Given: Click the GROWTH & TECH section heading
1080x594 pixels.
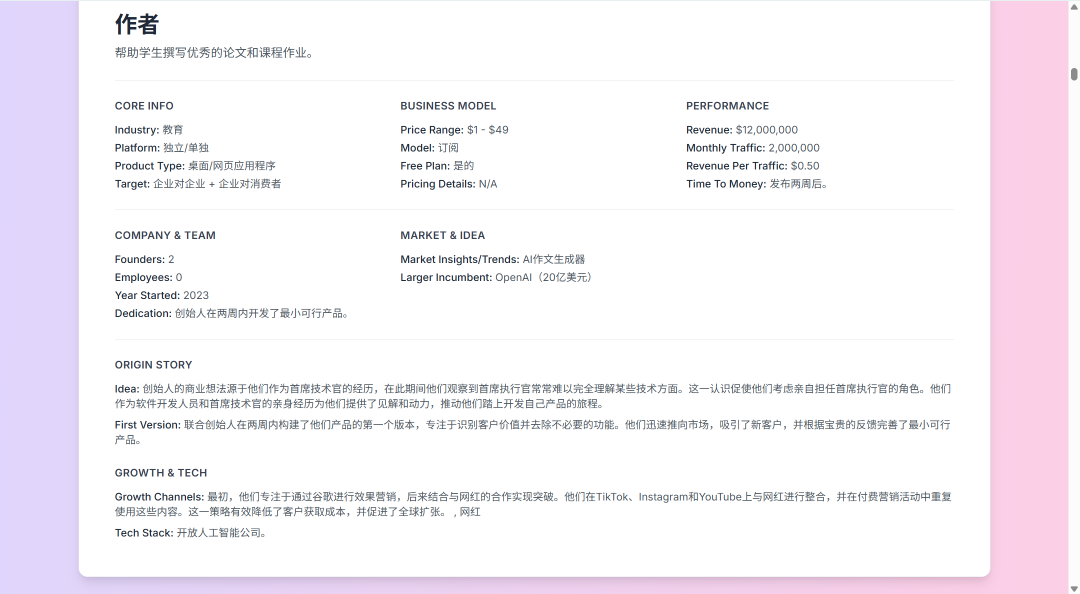Looking at the screenshot, I should [160, 473].
